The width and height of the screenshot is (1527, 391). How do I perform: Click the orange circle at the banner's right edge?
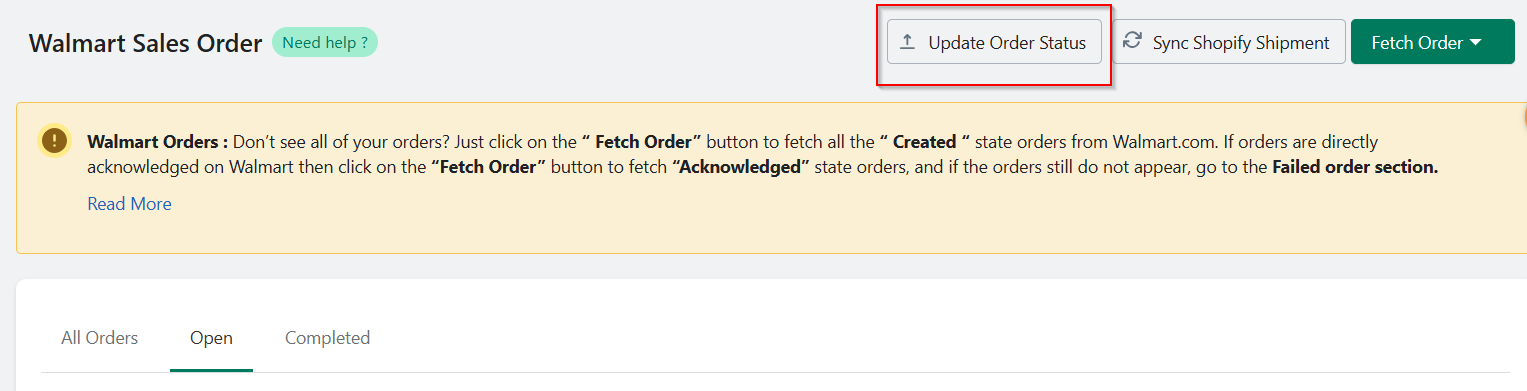1524,116
